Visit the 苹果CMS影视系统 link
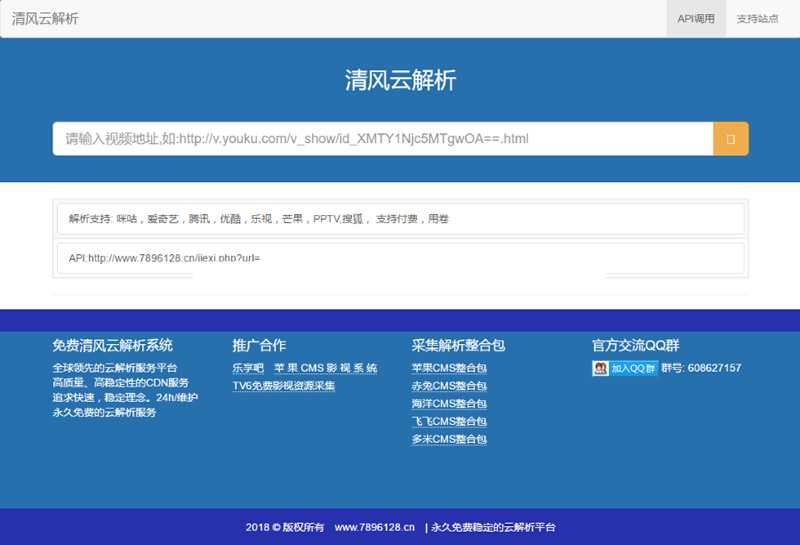 click(325, 368)
